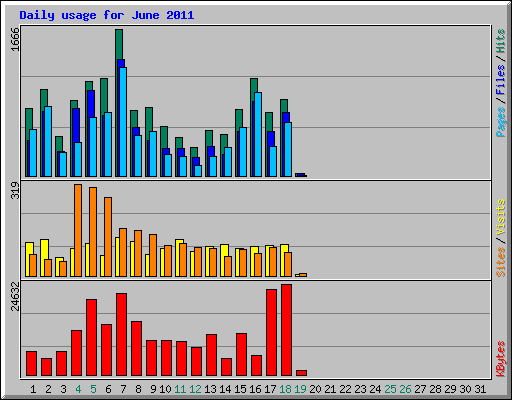Click green day label 19
This screenshot has width=512, height=400.
(300, 389)
